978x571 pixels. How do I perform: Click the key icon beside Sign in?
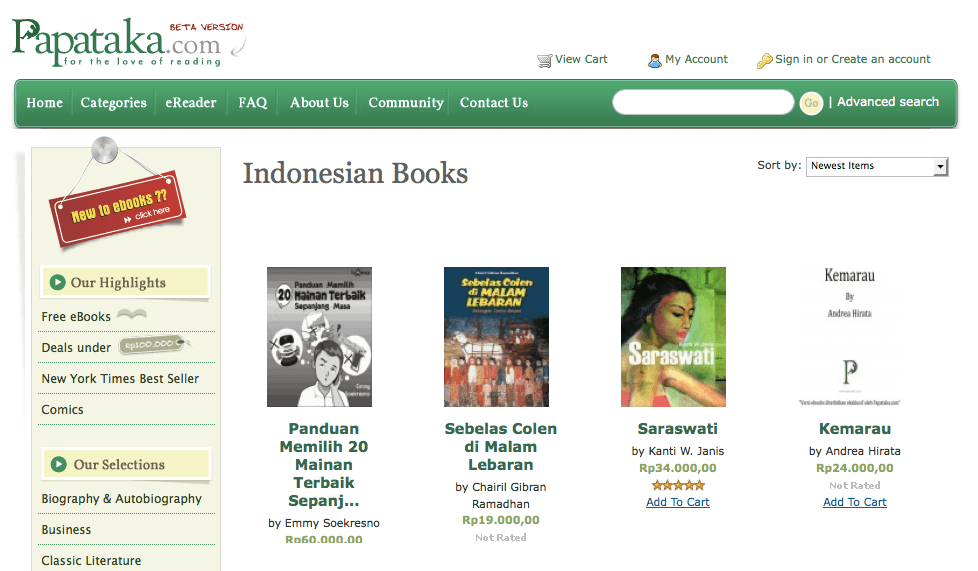[764, 61]
